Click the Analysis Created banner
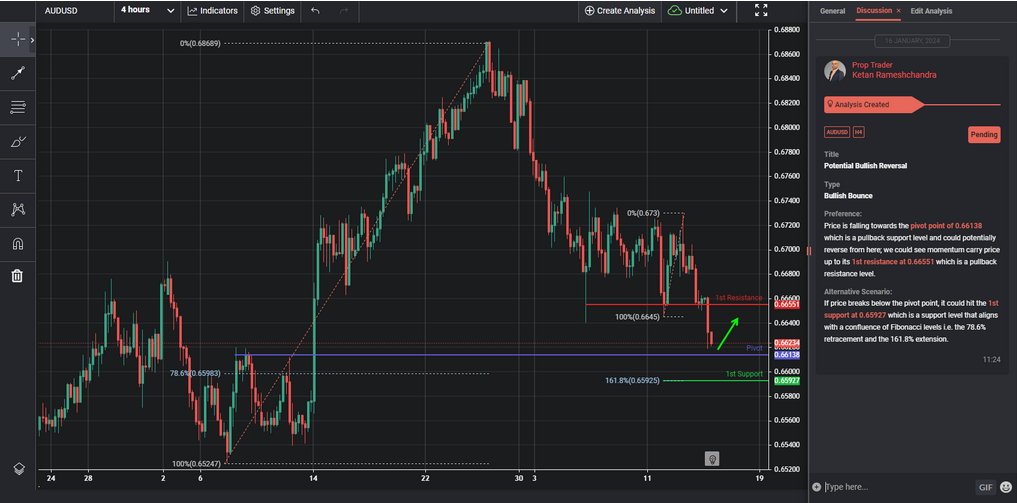 872,104
